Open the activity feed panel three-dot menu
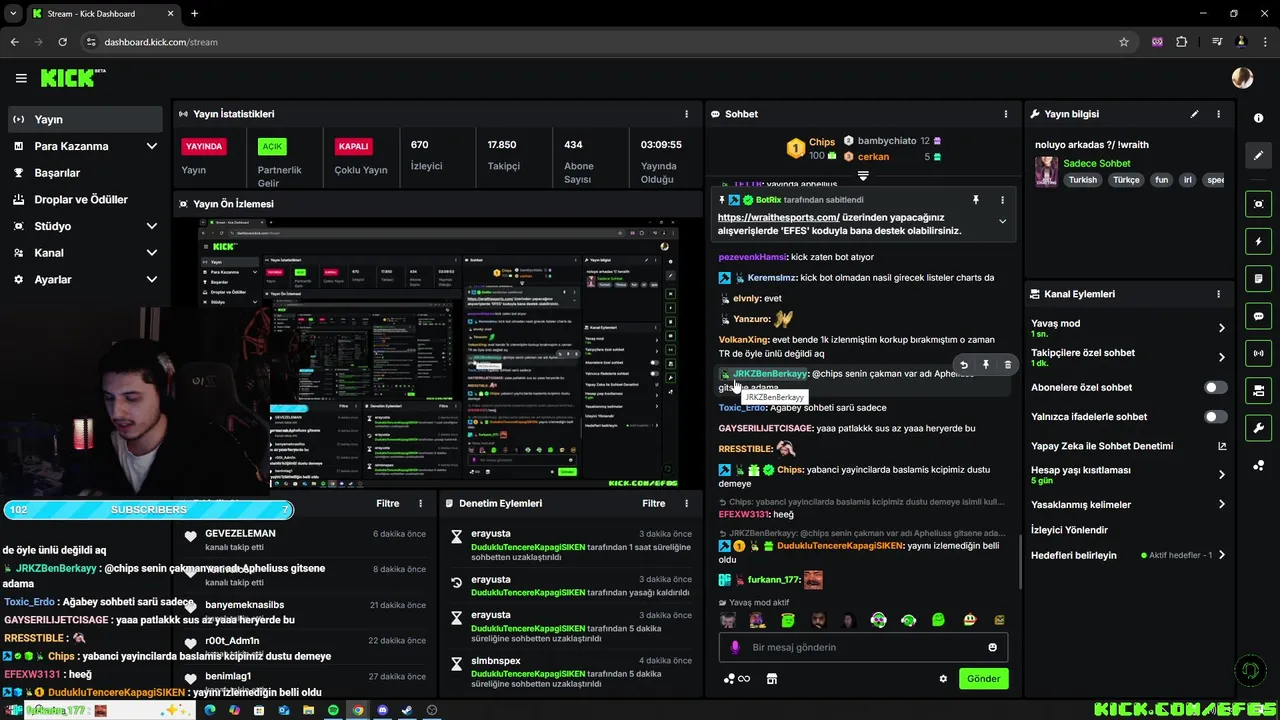This screenshot has height=720, width=1280. (420, 504)
